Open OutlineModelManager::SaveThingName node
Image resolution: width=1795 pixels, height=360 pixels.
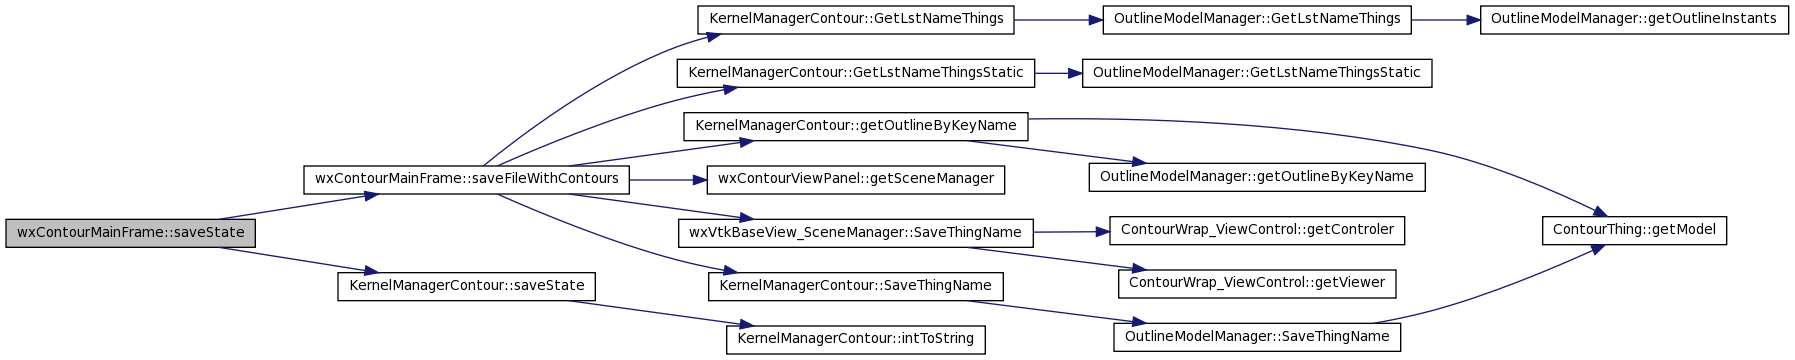tap(1257, 337)
